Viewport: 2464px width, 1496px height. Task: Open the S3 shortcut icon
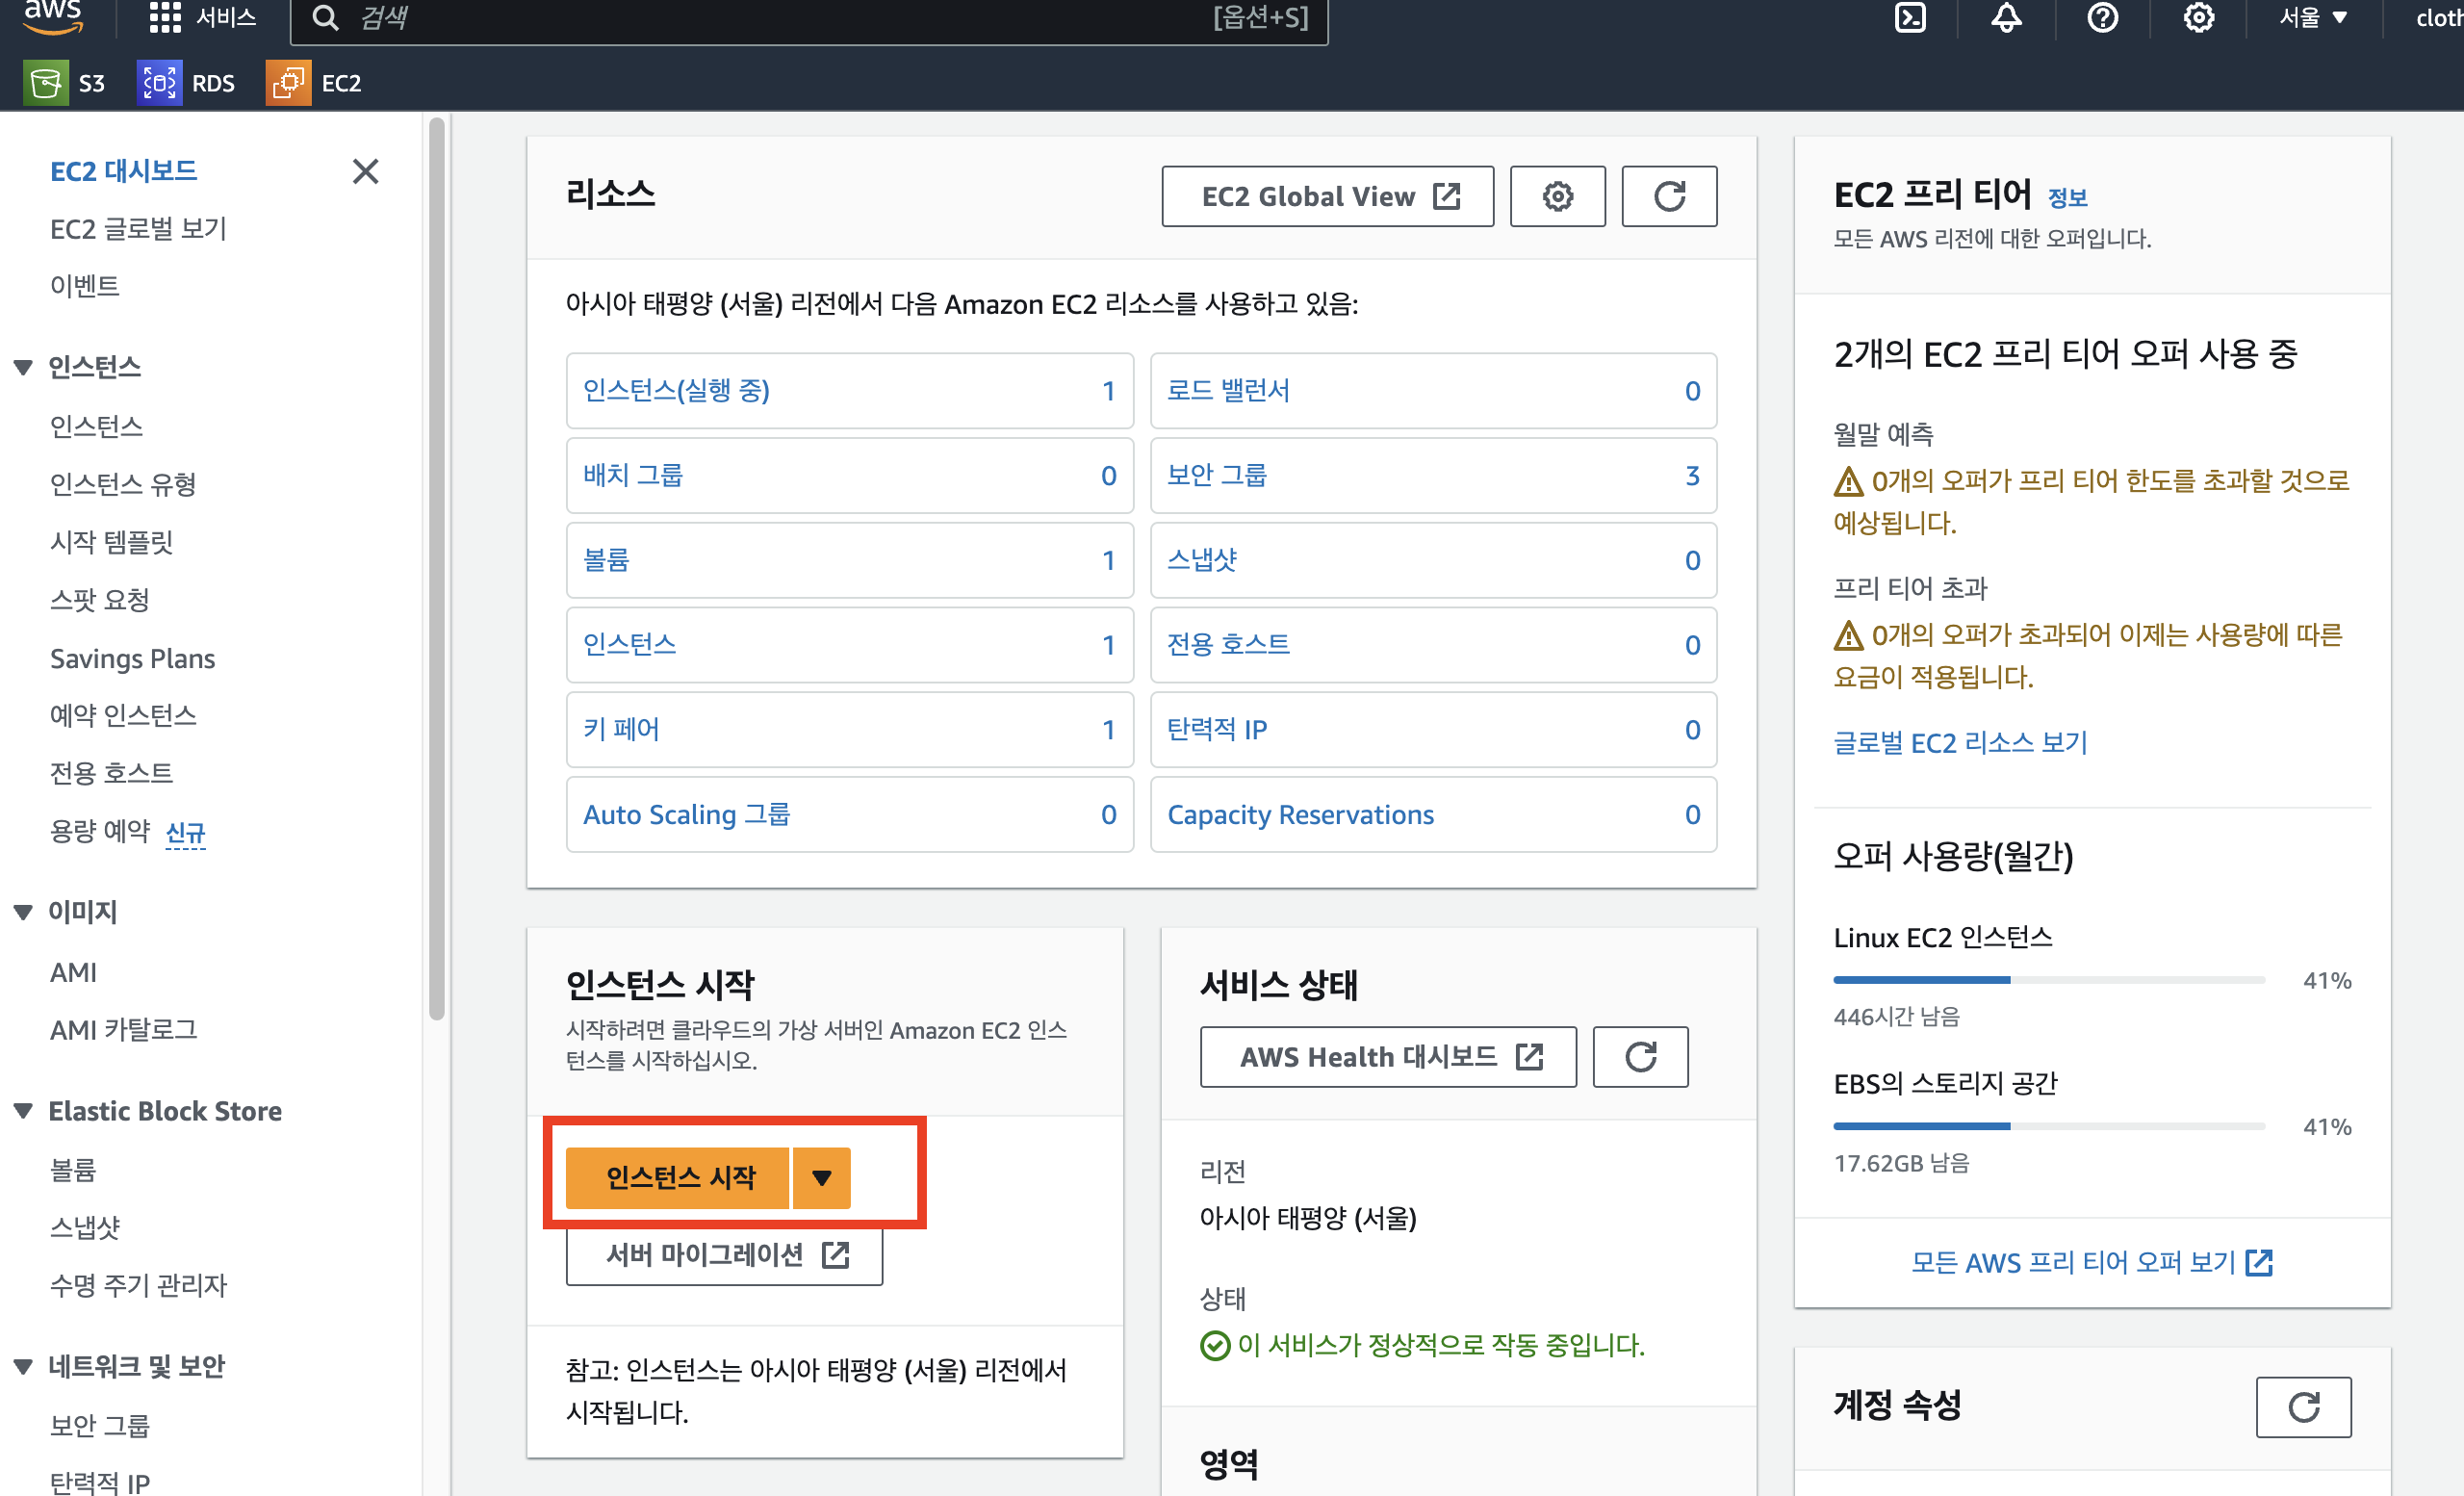[45, 83]
